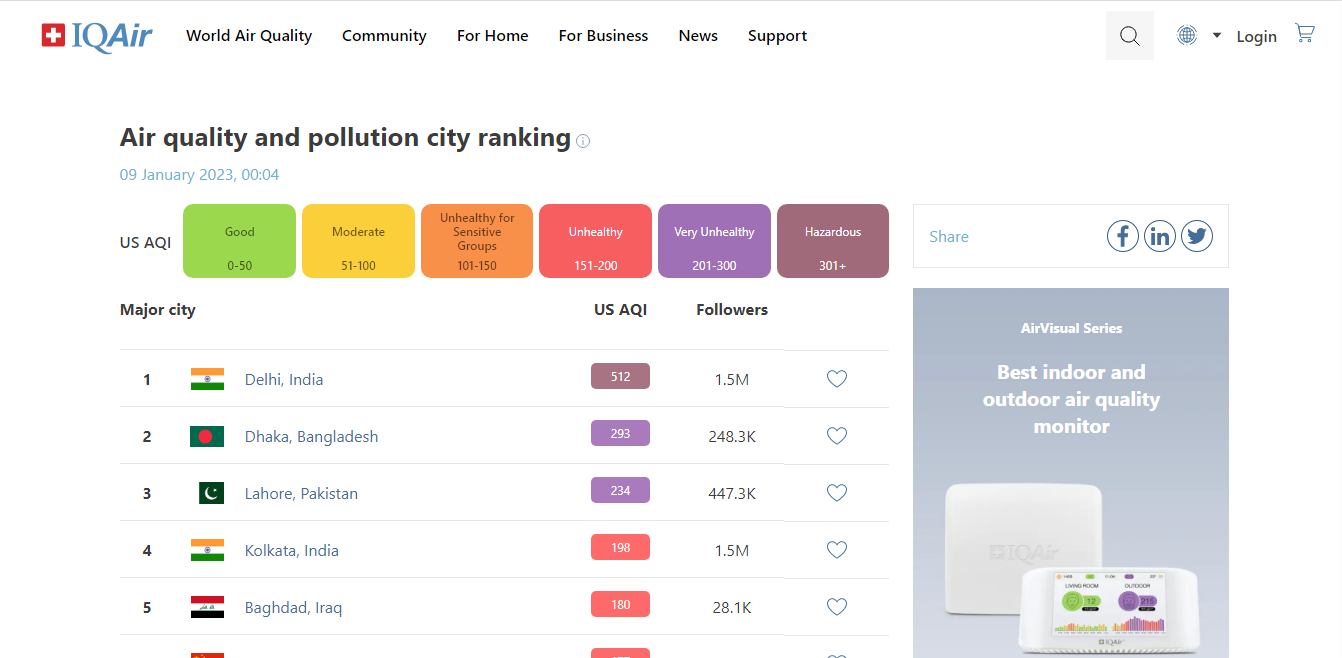Click Delhi AQI badge 512
Viewport: 1342px width, 658px height.
(620, 376)
